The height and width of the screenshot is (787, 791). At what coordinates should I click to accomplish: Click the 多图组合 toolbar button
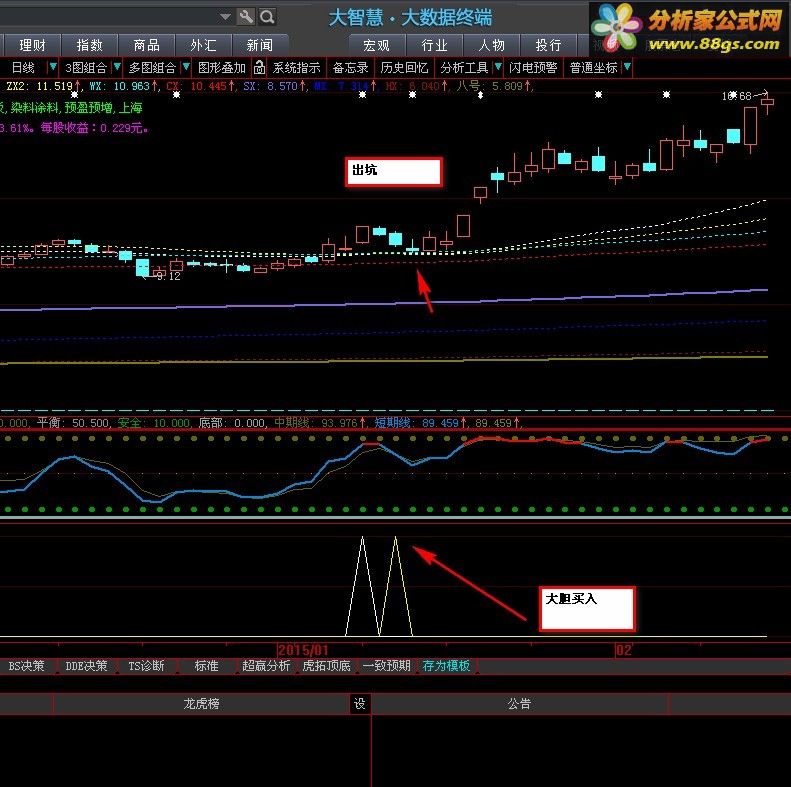(x=152, y=68)
